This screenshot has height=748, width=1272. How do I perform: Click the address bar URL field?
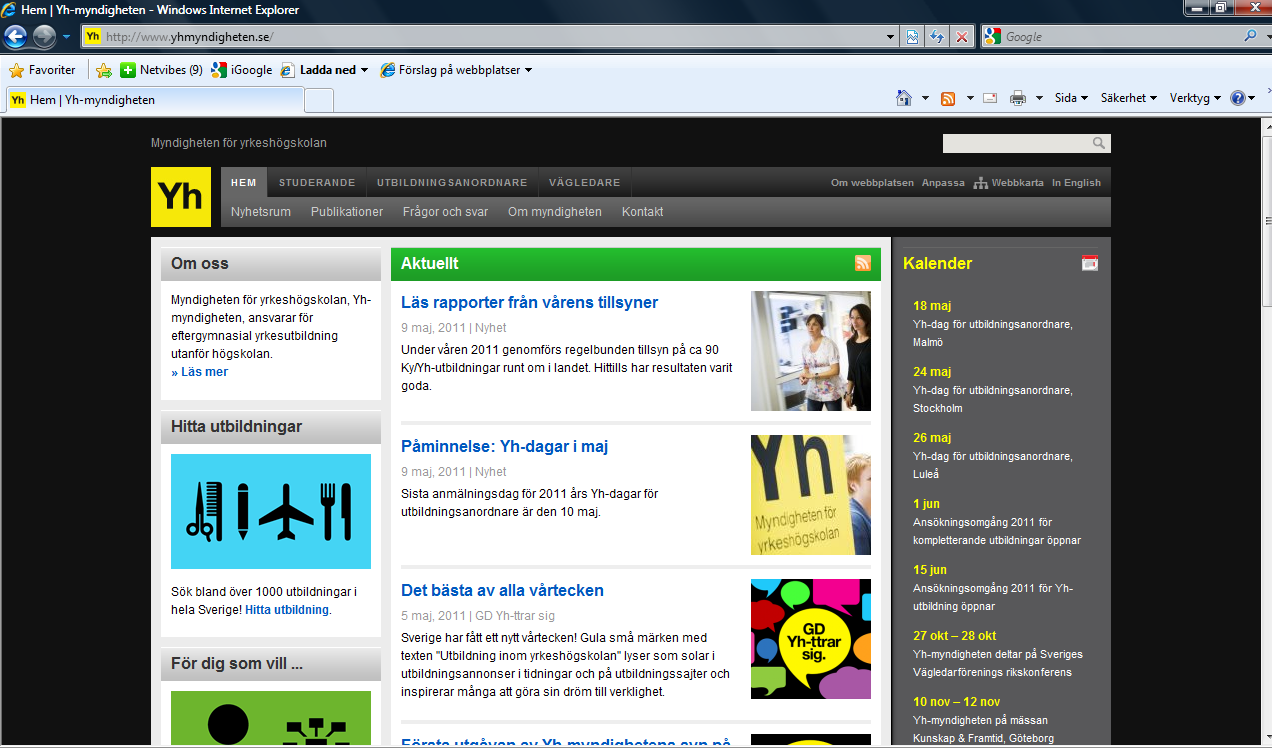pos(490,37)
